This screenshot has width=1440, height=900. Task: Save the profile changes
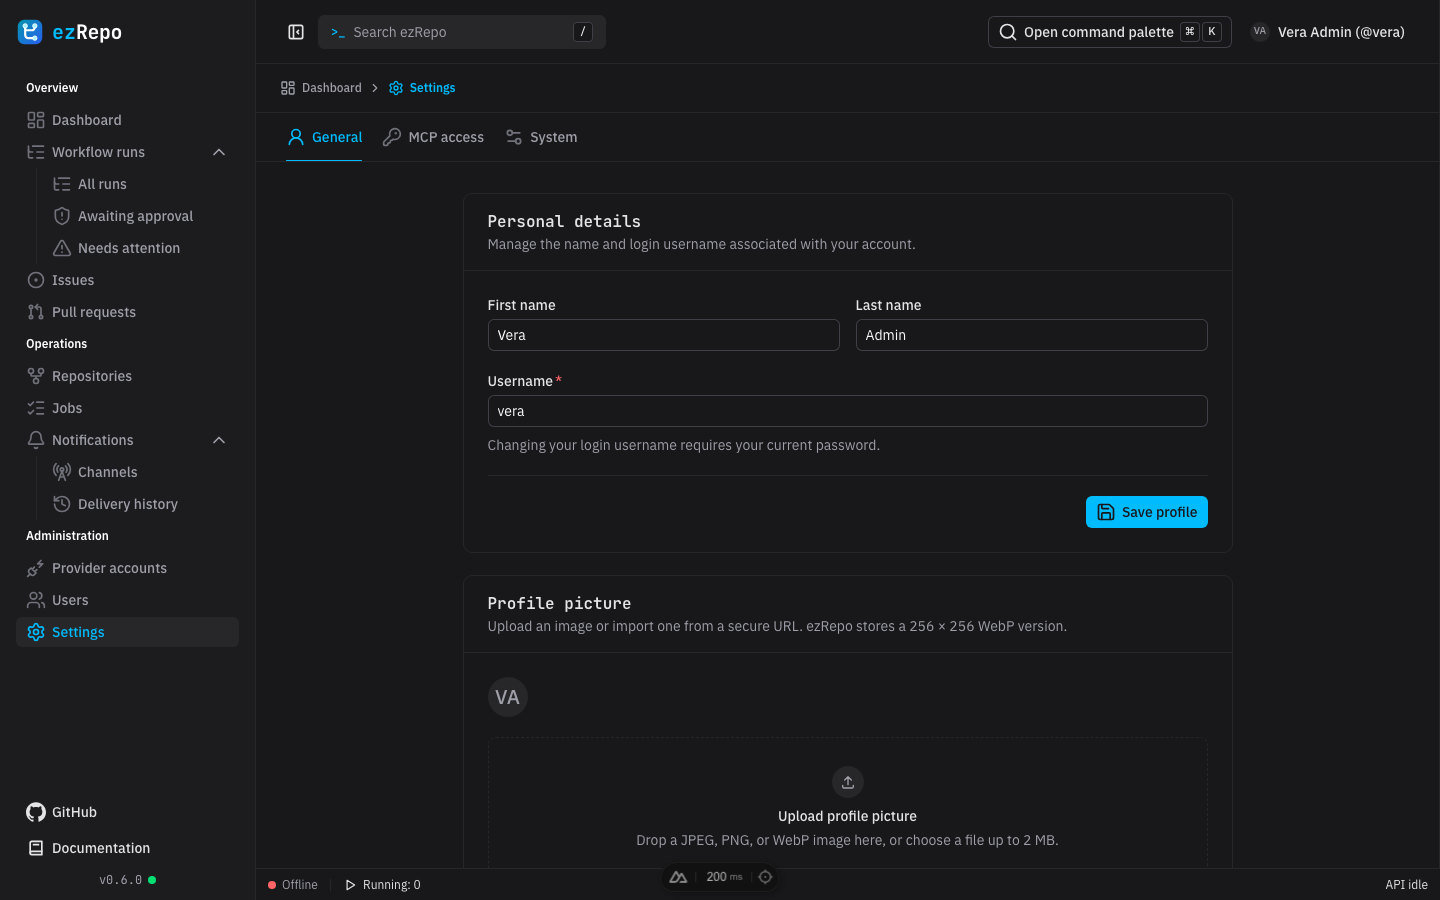point(1147,512)
